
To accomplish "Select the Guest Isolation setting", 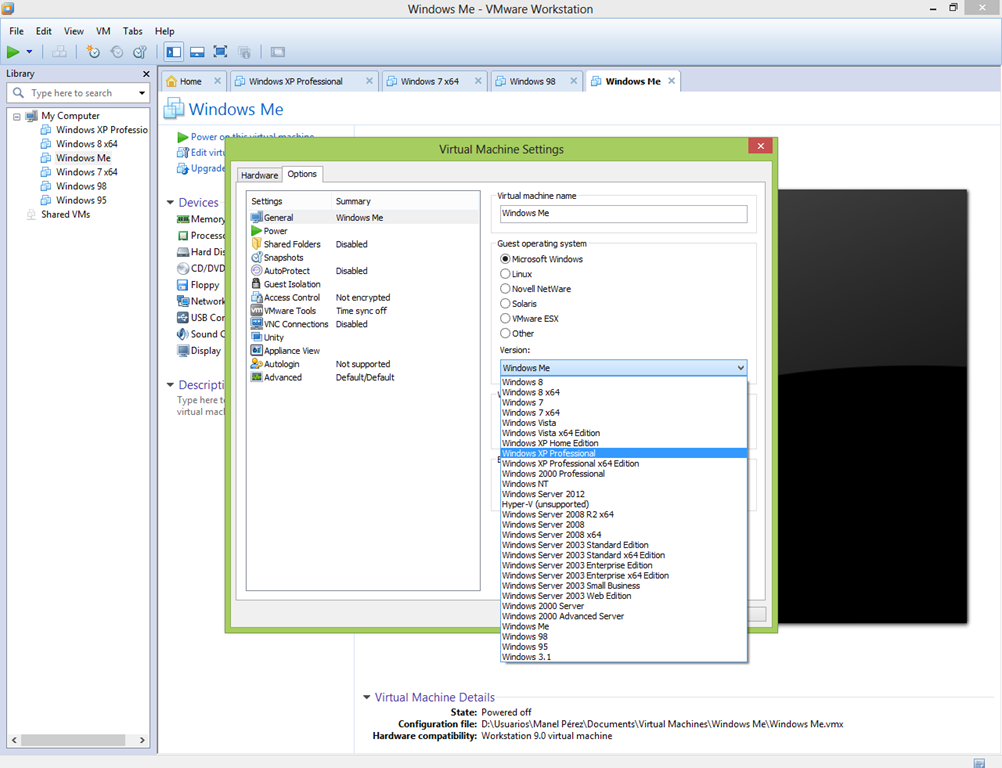I will click(291, 284).
